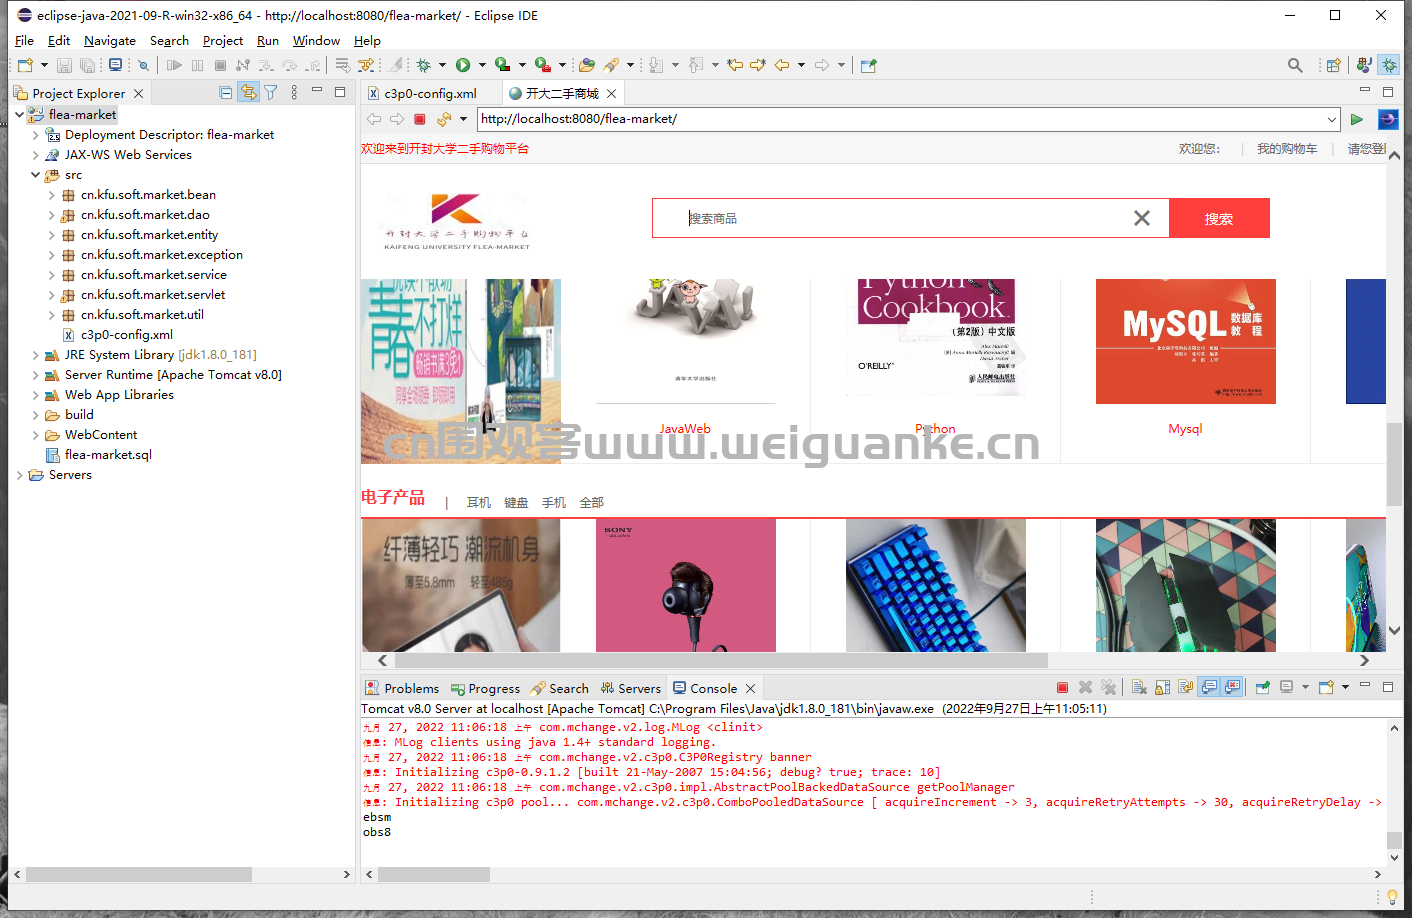Collapse the src folder
1412x918 pixels.
coord(35,175)
